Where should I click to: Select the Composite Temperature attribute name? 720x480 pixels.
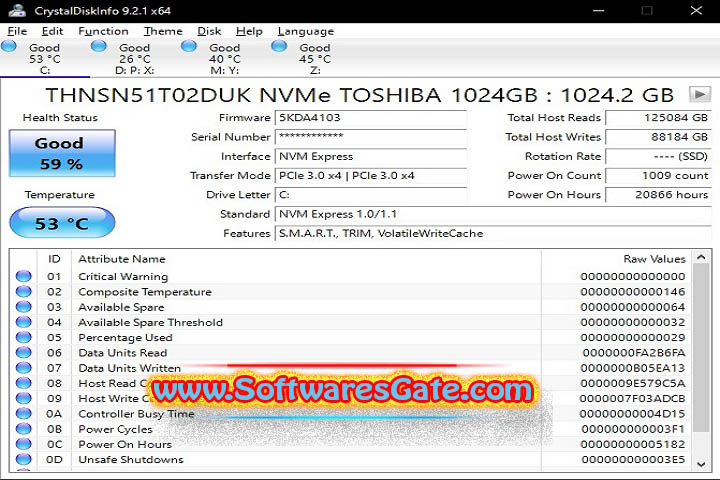[x=145, y=292]
